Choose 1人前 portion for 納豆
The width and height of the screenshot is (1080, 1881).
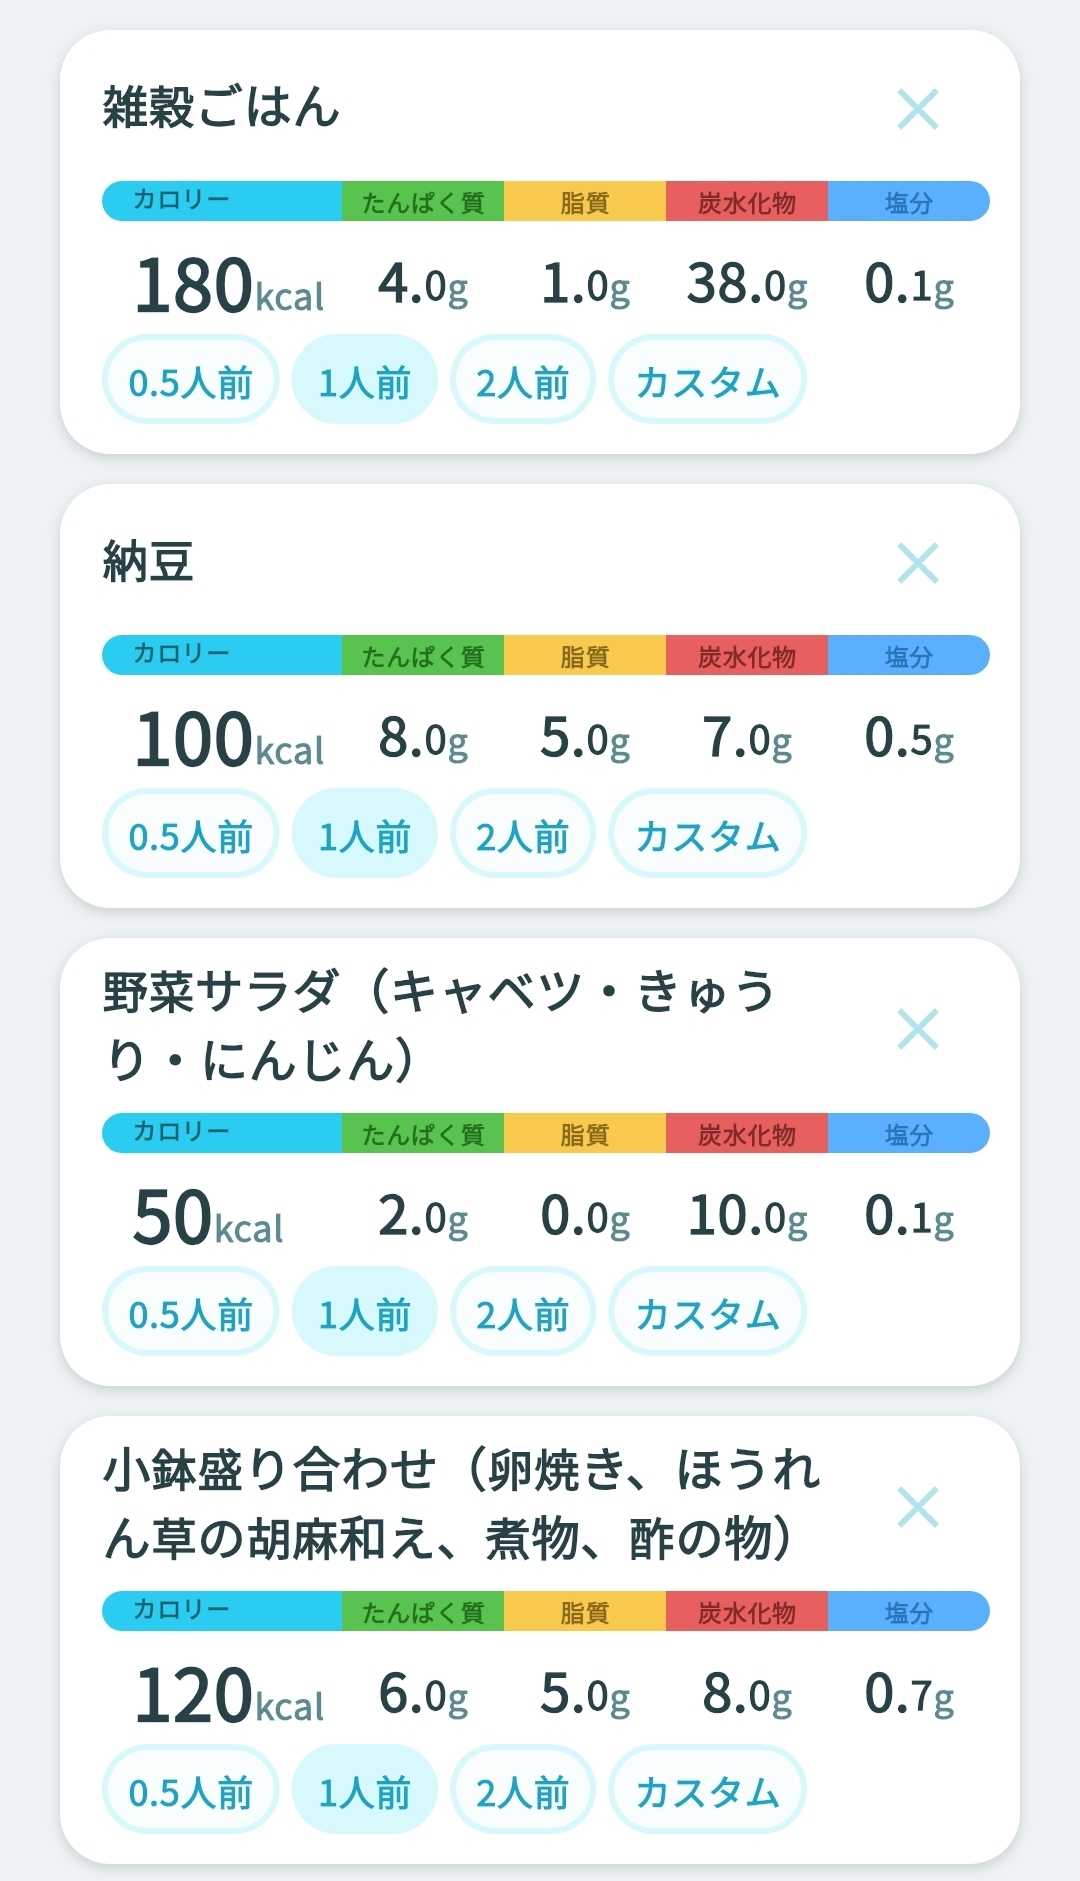pos(364,834)
